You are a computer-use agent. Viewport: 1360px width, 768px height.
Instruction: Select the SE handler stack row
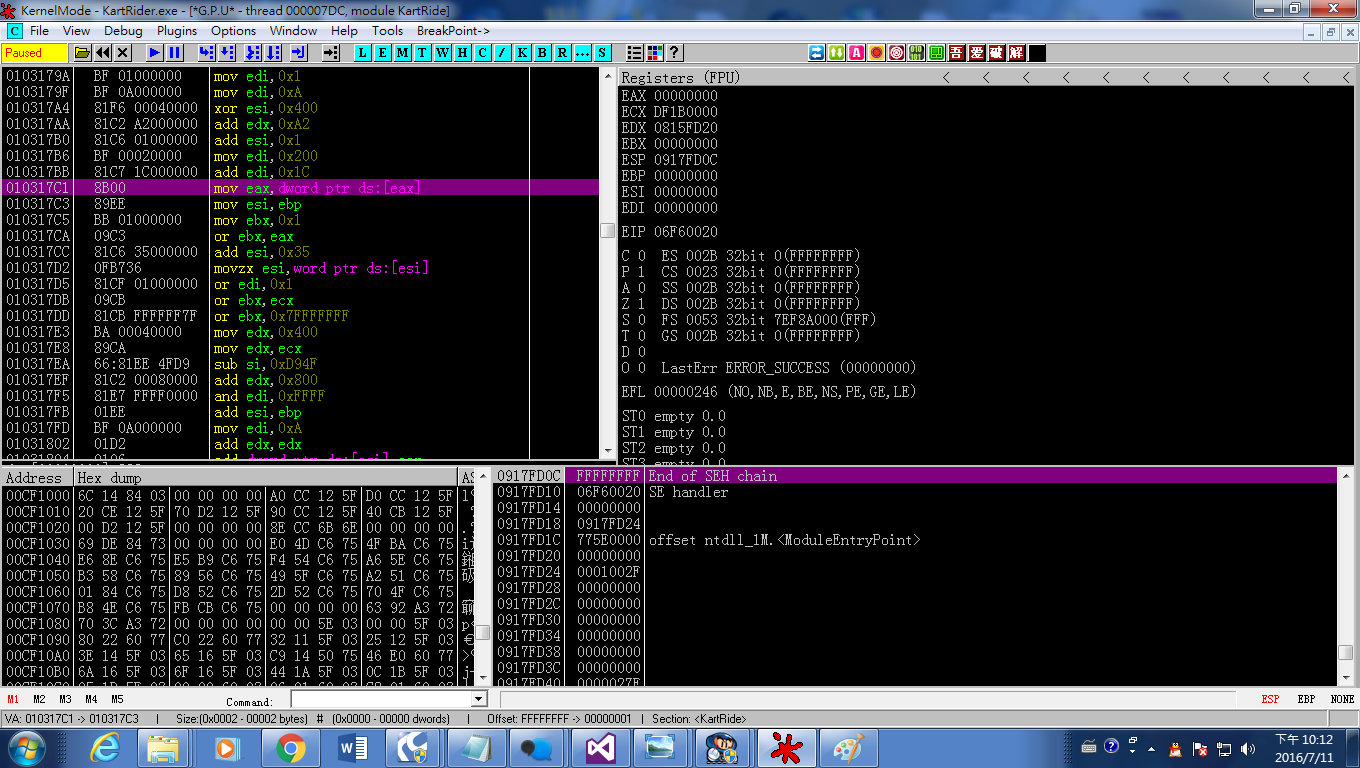click(x=916, y=492)
